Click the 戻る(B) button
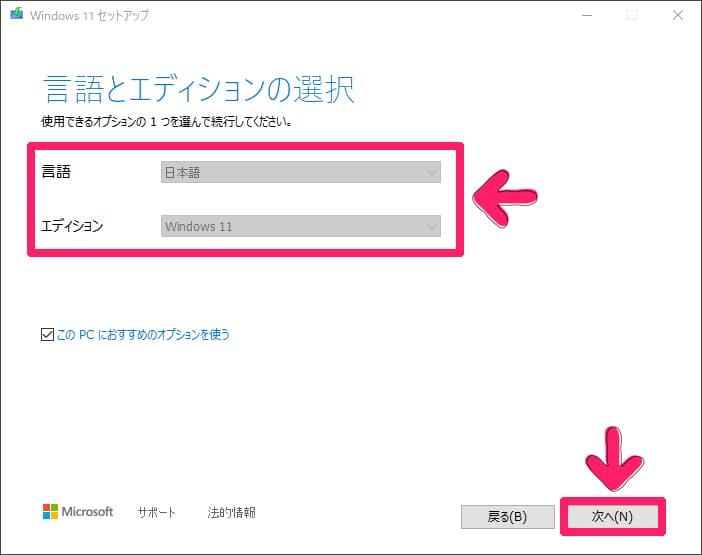The width and height of the screenshot is (702, 555). click(507, 517)
